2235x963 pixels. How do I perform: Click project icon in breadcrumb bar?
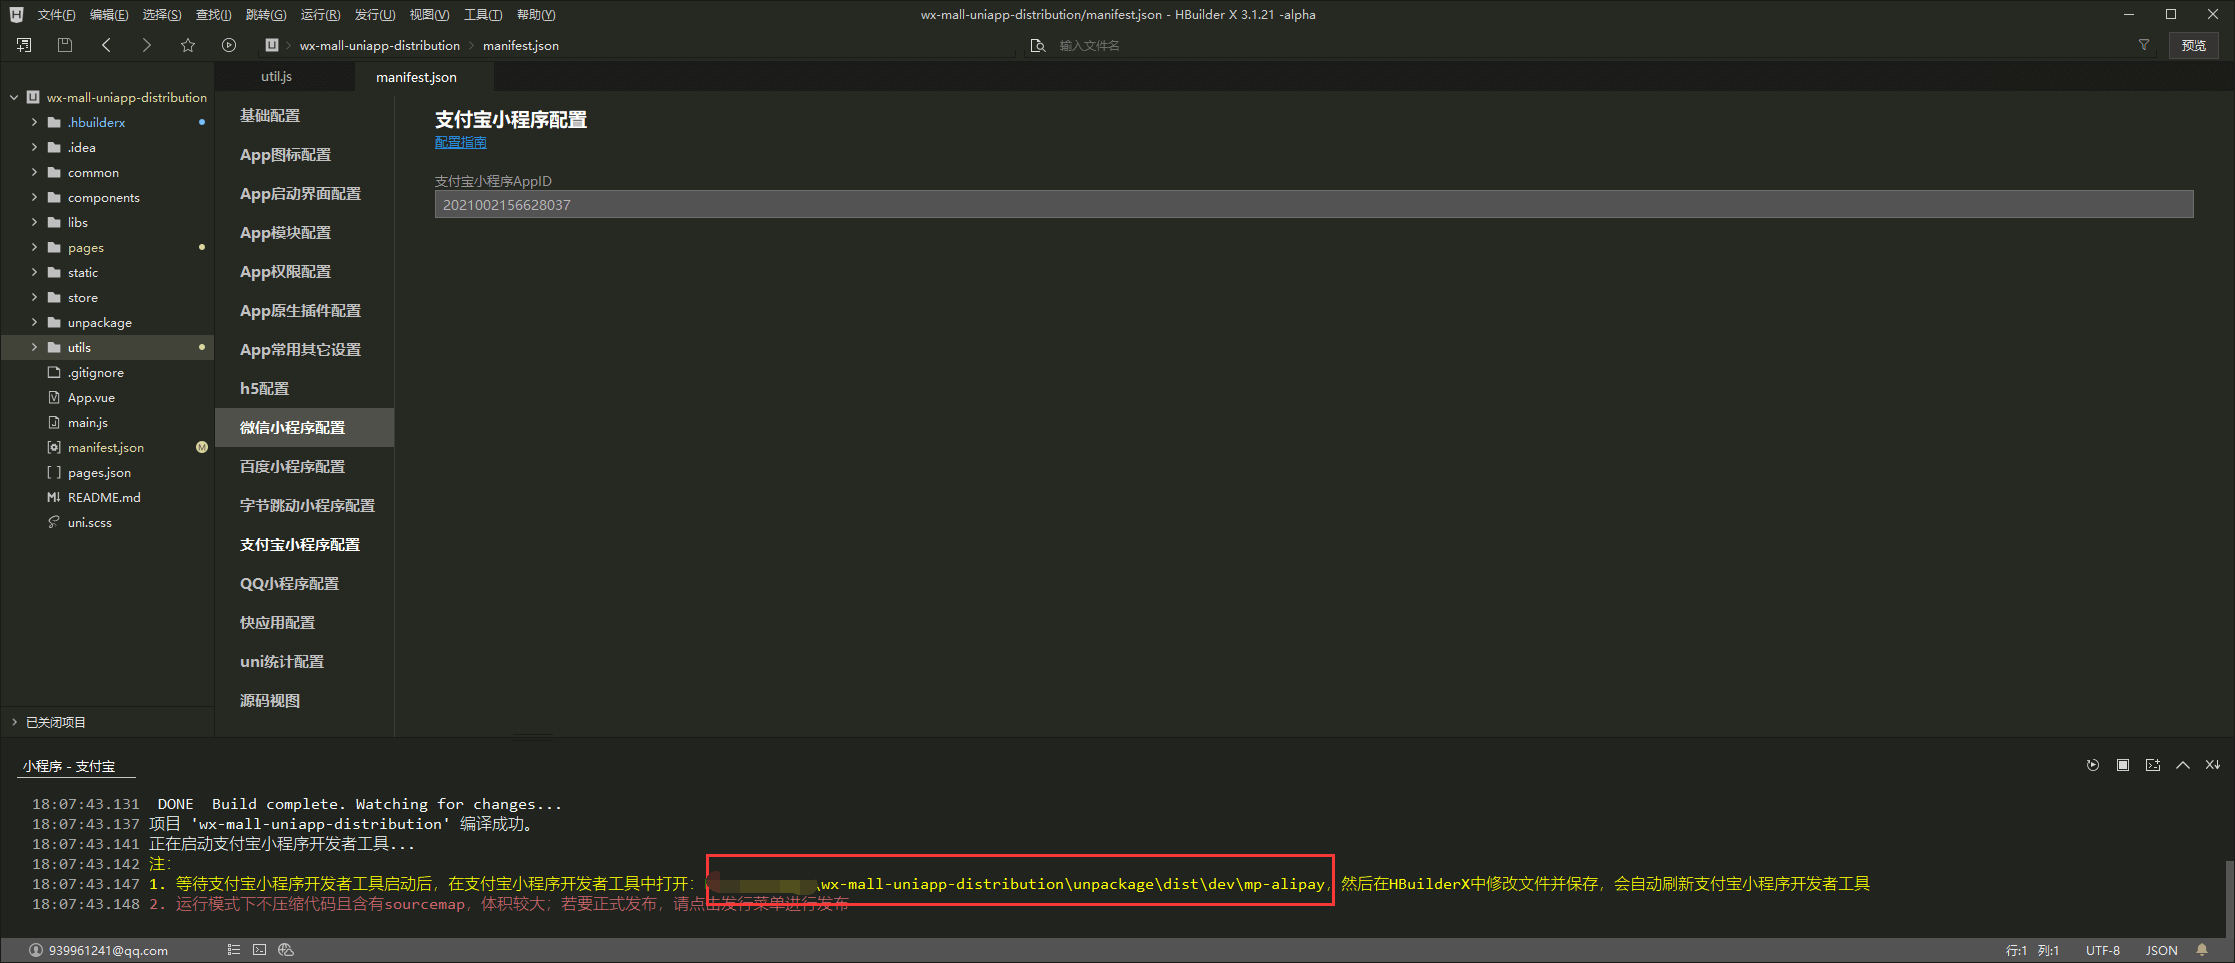point(271,45)
